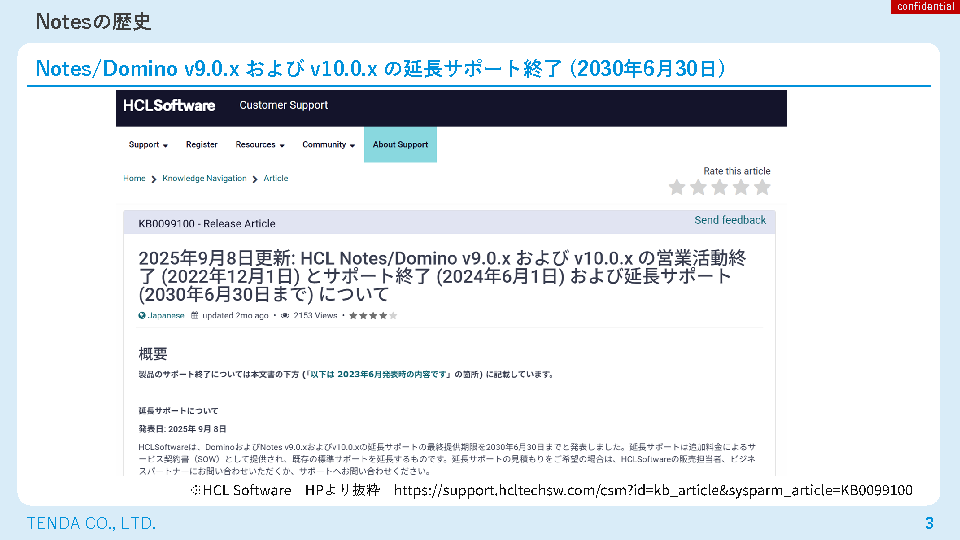The image size is (960, 540).
Task: Click the globe icon beside Japanese
Action: (142, 315)
